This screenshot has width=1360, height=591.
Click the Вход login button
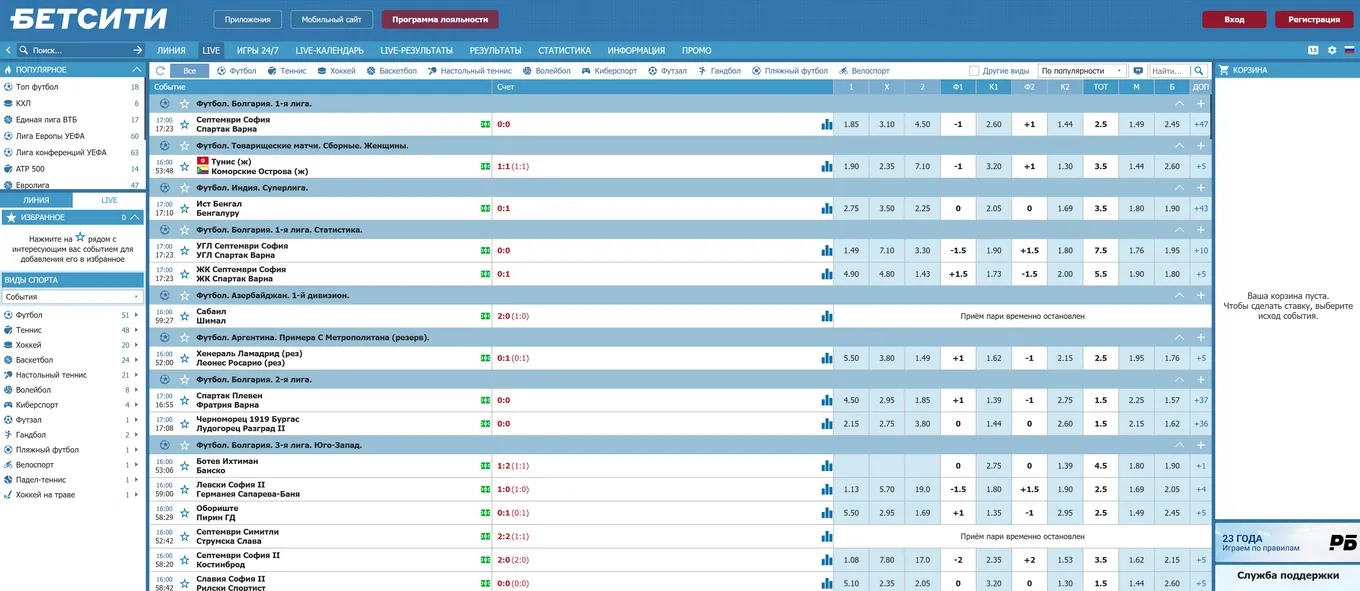[1235, 19]
